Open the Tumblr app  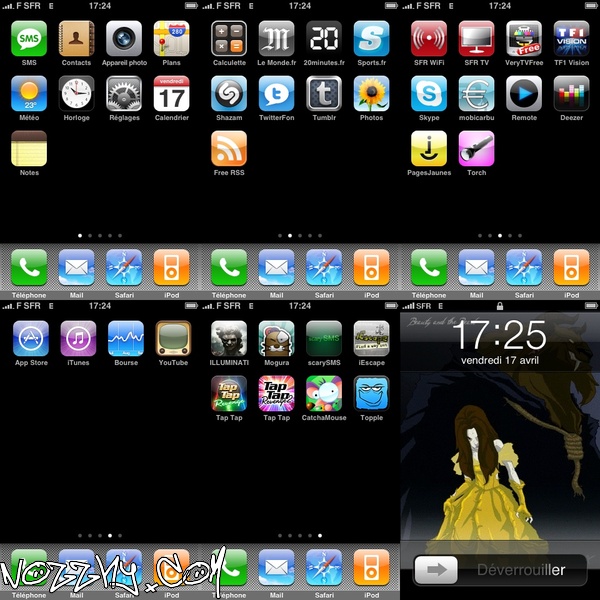pos(324,94)
